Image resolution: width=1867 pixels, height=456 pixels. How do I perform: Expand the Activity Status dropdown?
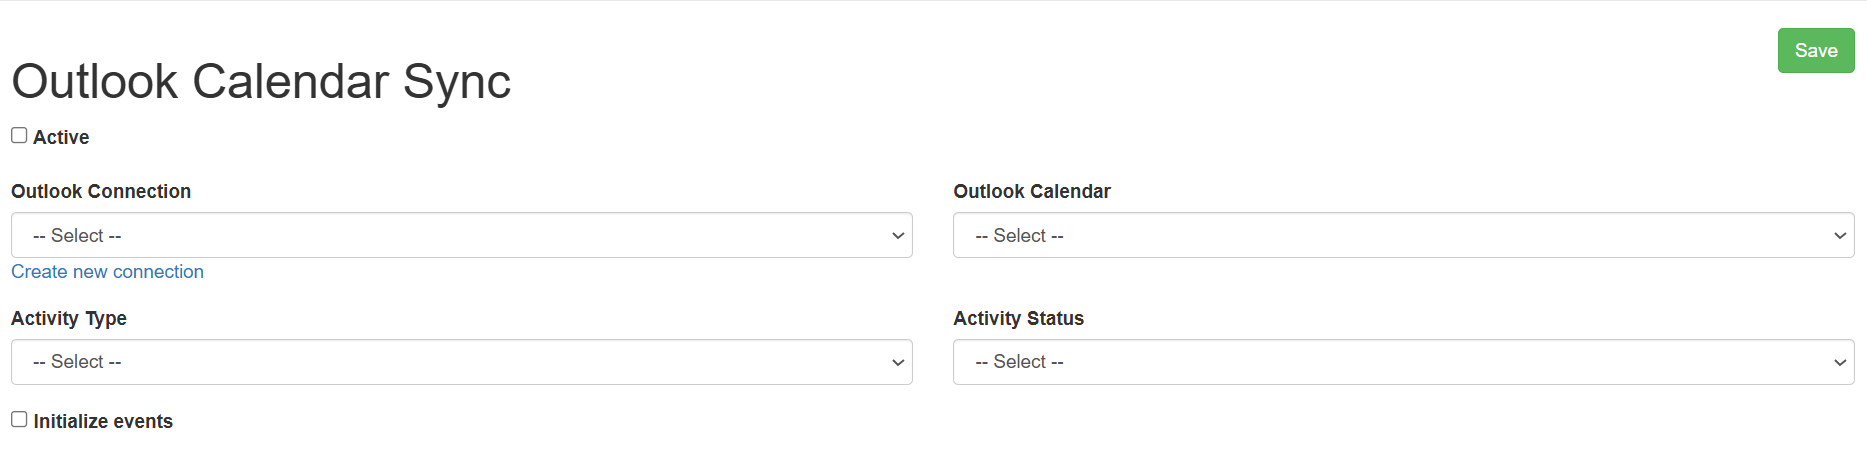[1403, 362]
